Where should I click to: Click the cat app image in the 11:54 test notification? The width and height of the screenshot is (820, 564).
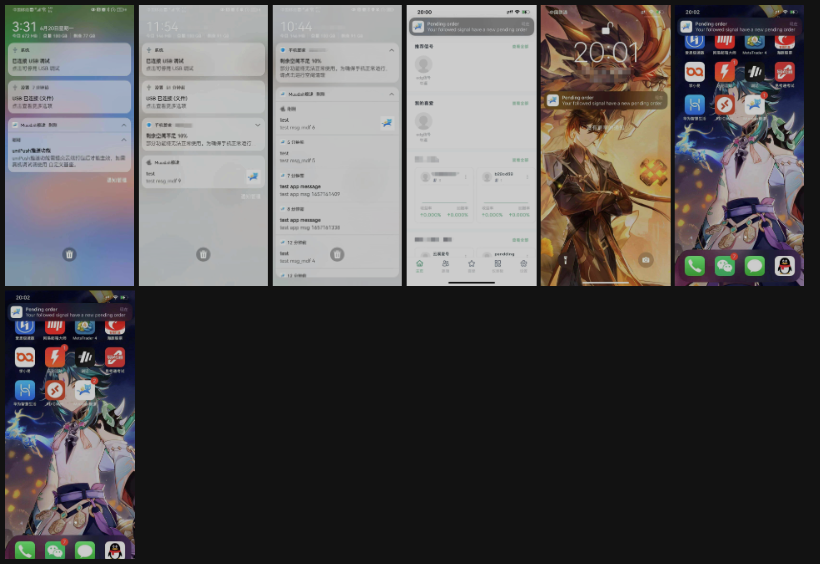coord(253,177)
